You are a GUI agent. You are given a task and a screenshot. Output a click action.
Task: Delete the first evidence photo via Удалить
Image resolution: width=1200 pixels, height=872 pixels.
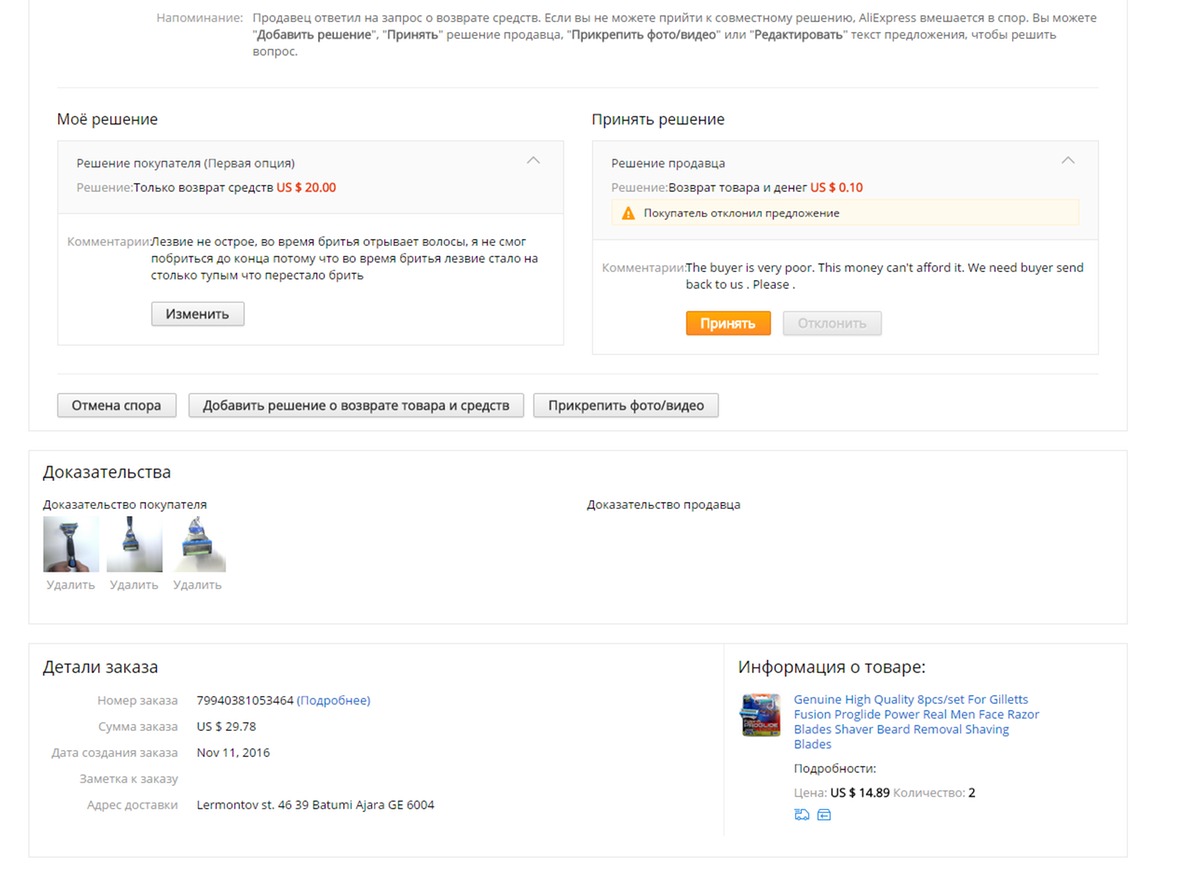(71, 585)
